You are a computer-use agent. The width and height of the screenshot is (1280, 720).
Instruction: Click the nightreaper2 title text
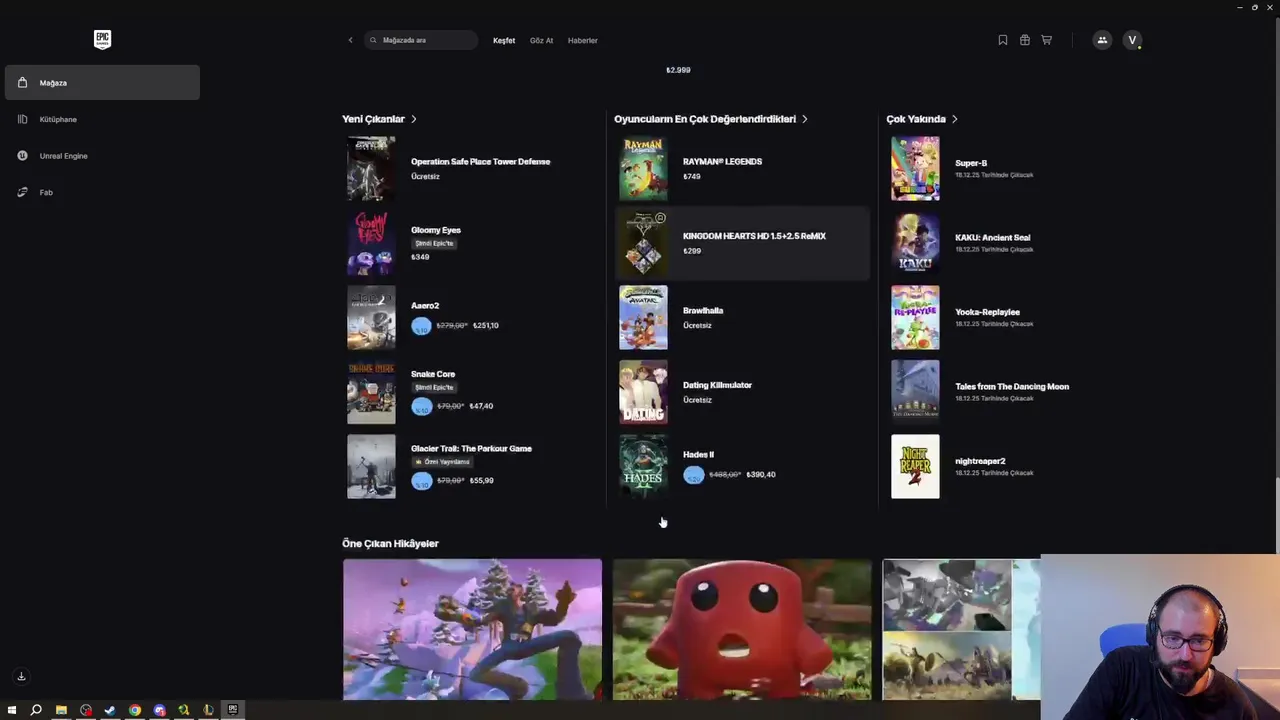coord(980,461)
